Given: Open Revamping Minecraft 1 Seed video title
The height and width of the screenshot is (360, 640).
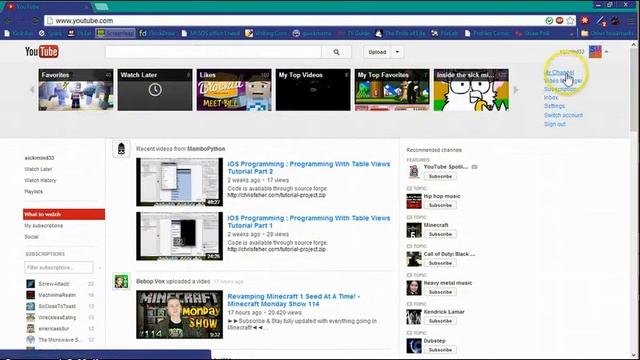Looking at the screenshot, I should point(293,300).
